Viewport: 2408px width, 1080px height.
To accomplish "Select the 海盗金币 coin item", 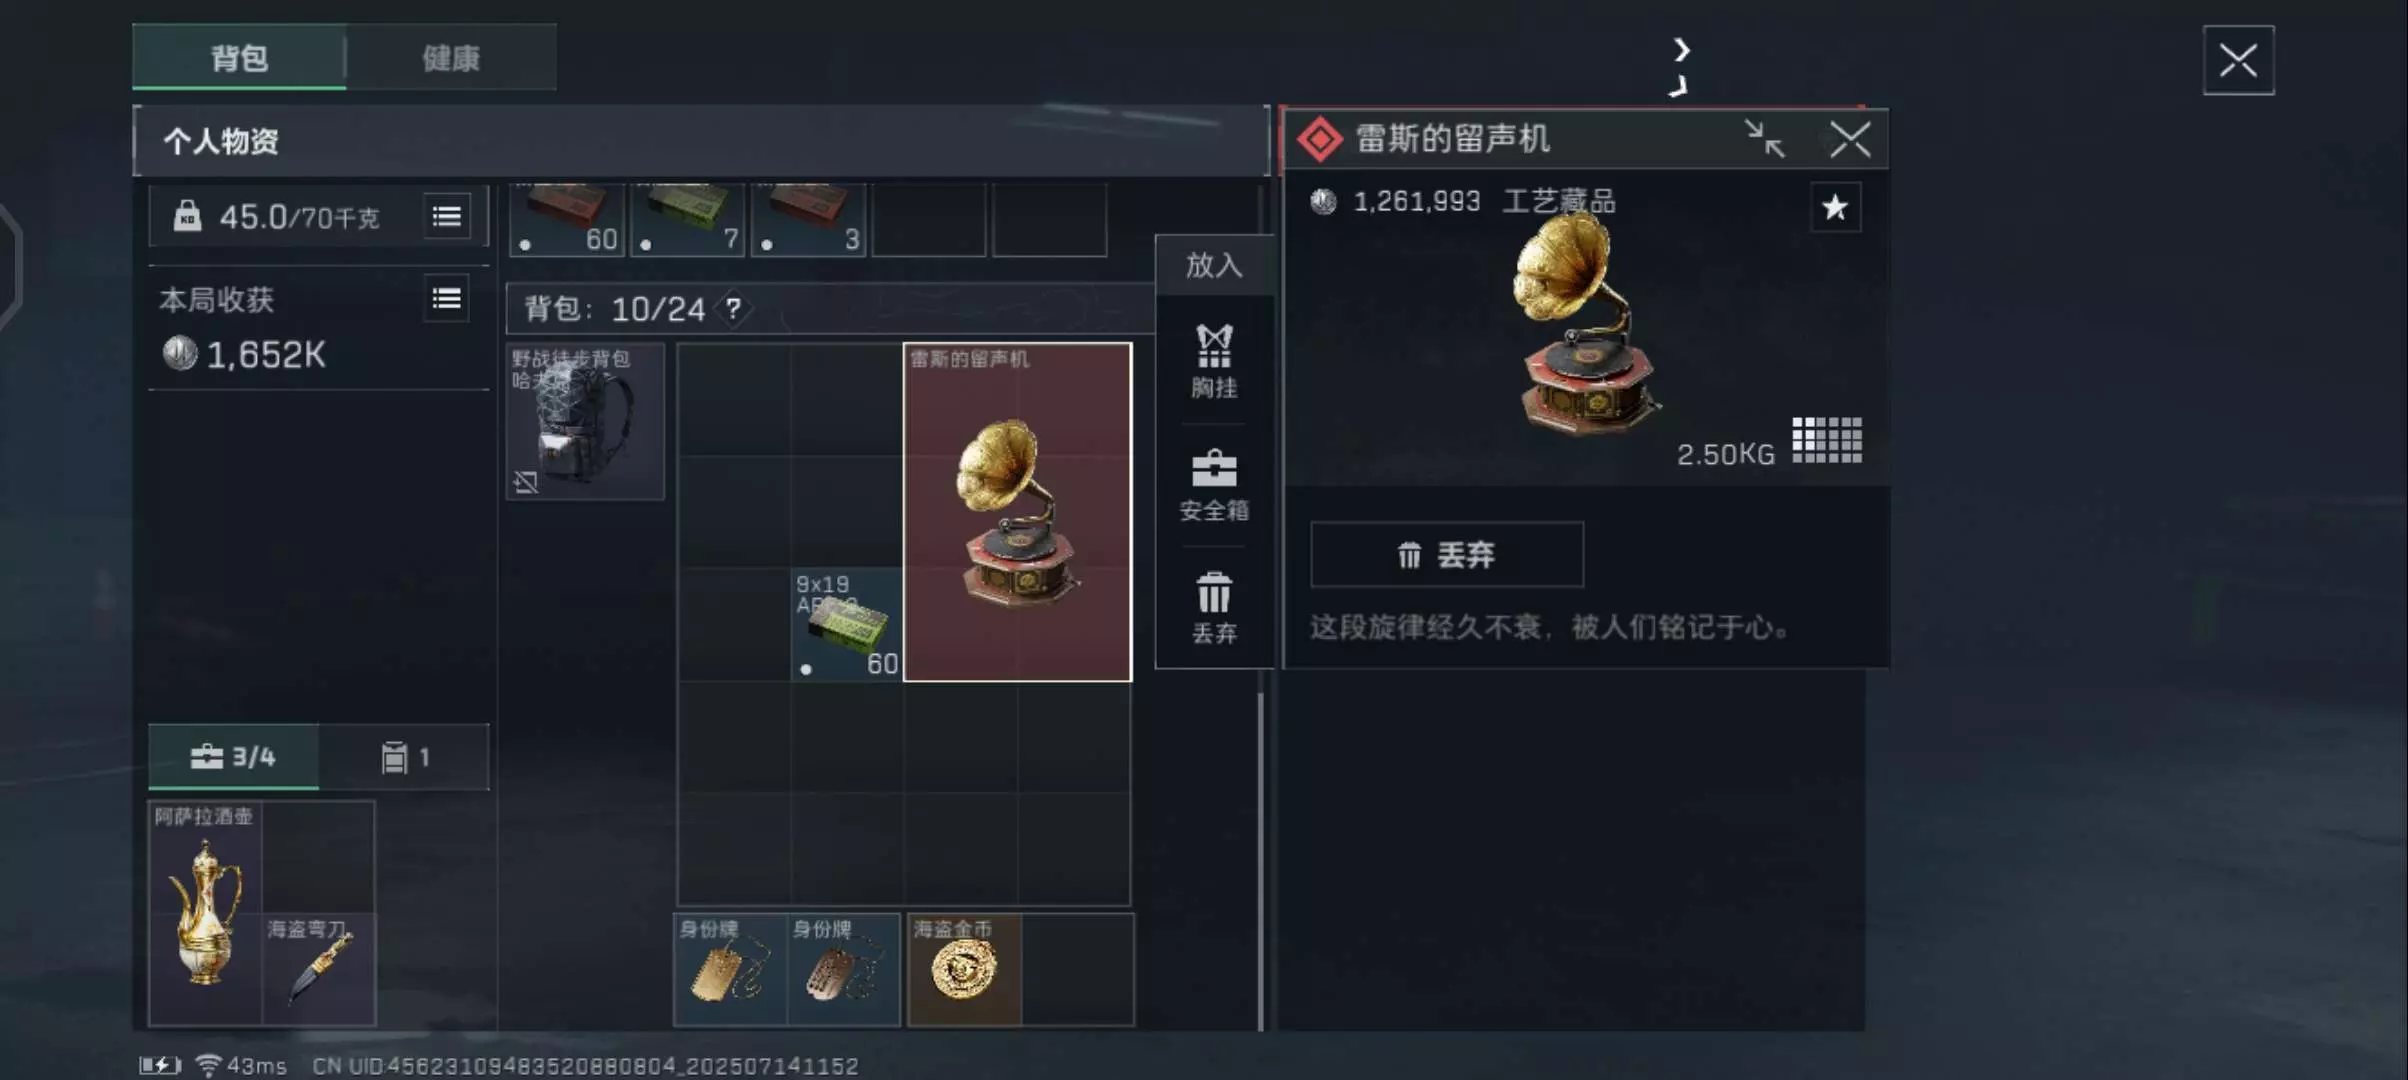I will (964, 970).
